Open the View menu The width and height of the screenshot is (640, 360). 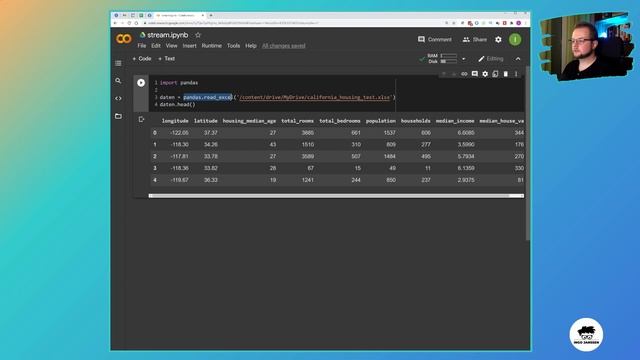(171, 46)
